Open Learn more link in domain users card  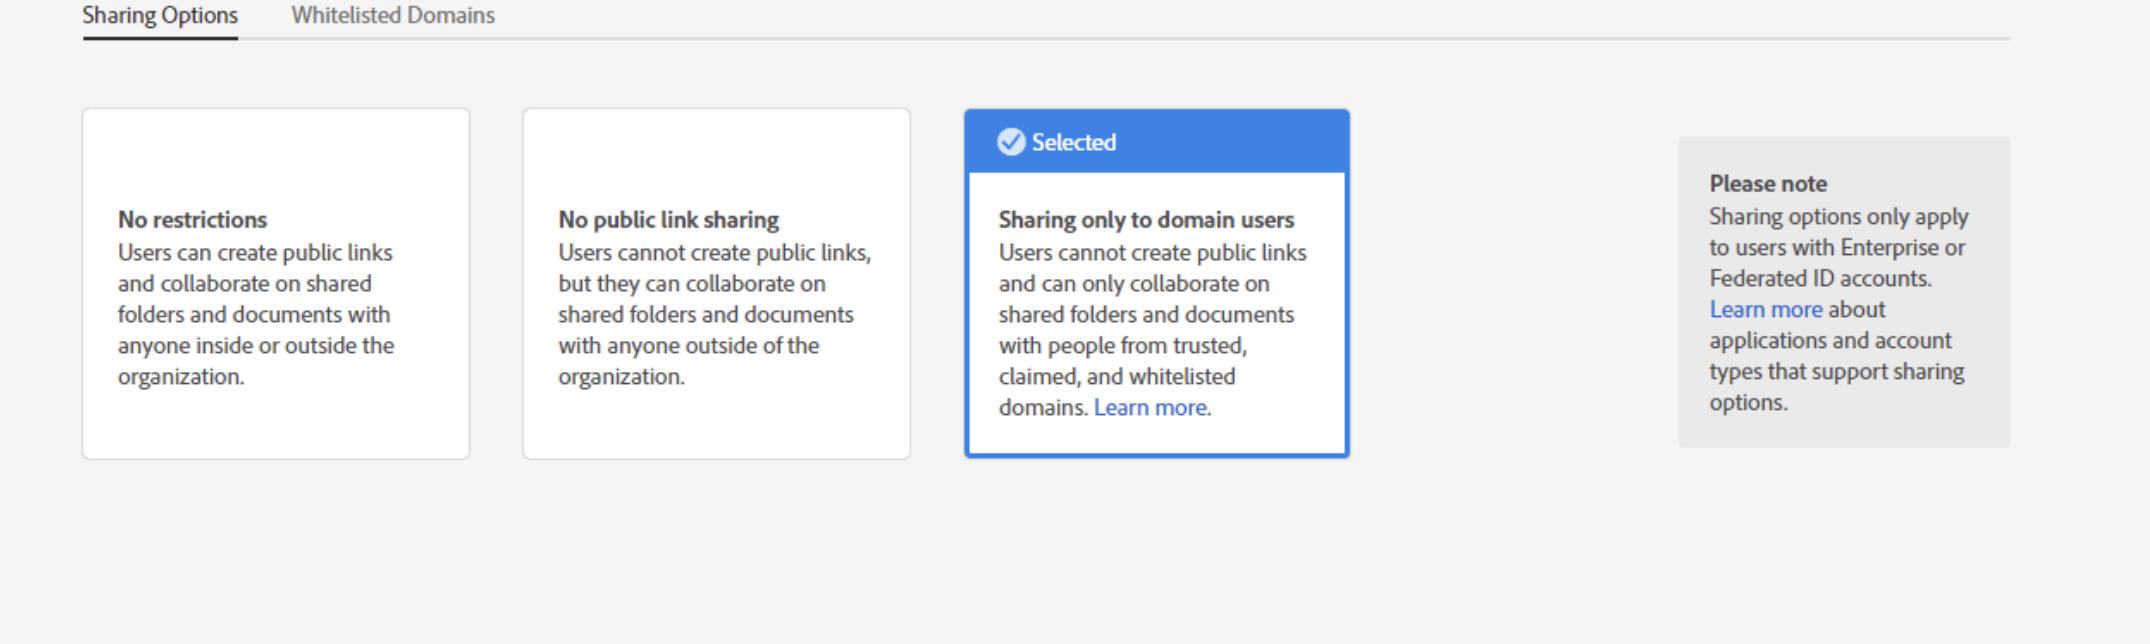coord(1150,408)
